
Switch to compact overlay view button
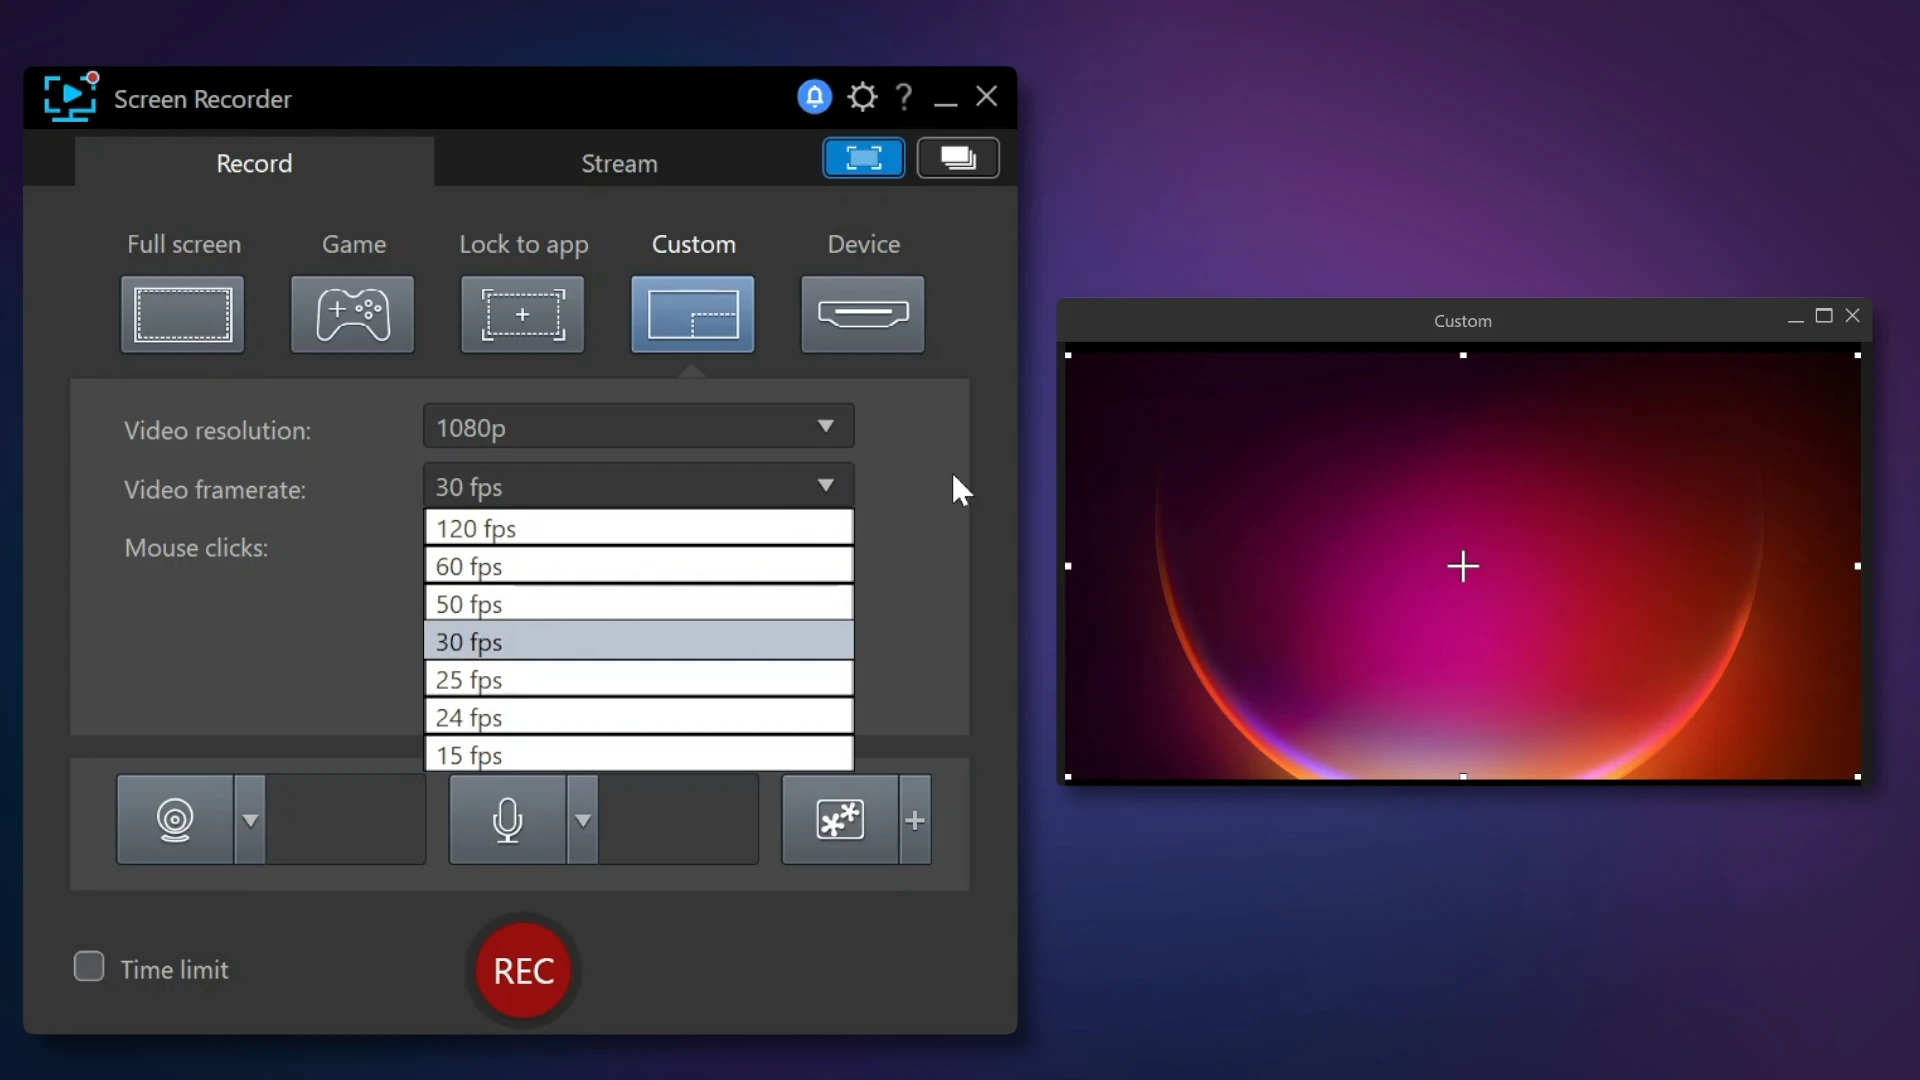tap(958, 158)
